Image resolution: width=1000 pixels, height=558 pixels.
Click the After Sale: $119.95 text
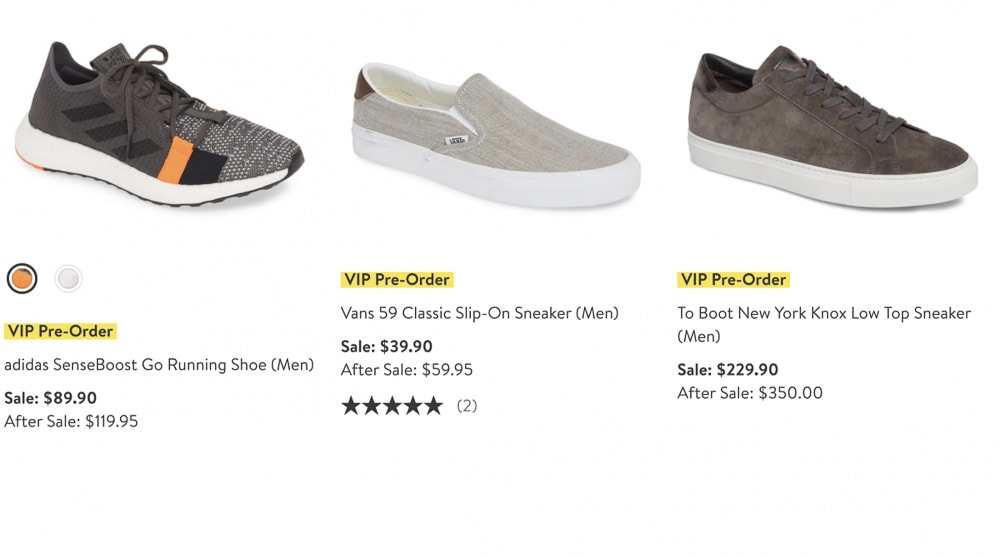point(71,421)
